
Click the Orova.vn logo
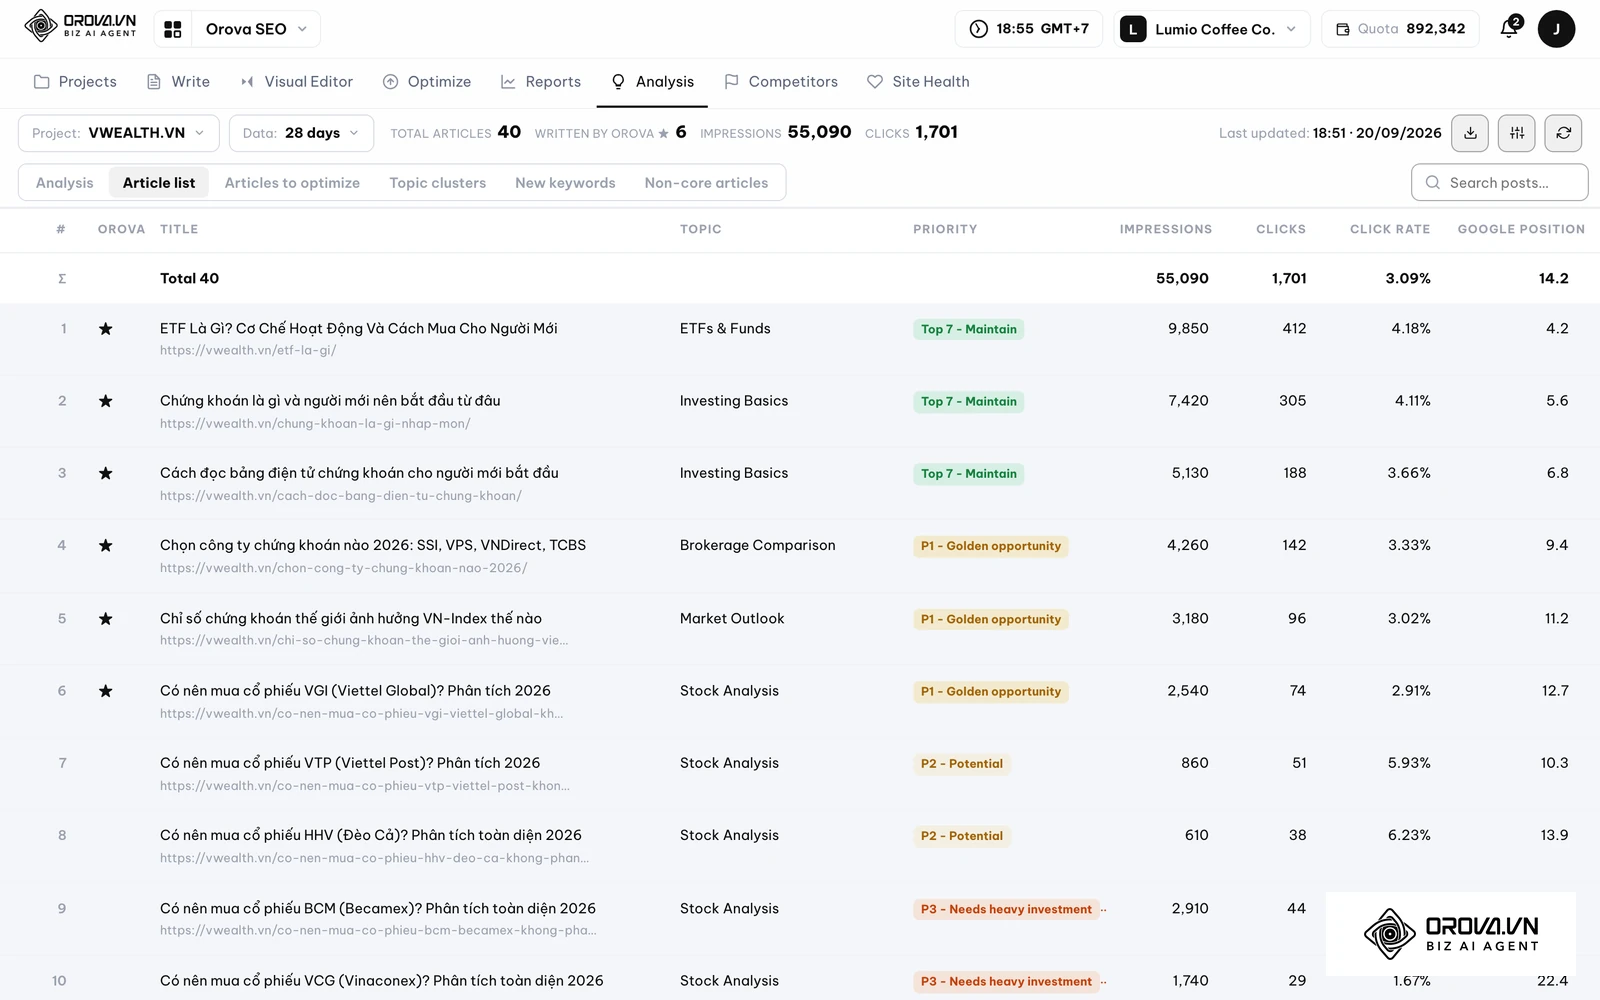80,26
